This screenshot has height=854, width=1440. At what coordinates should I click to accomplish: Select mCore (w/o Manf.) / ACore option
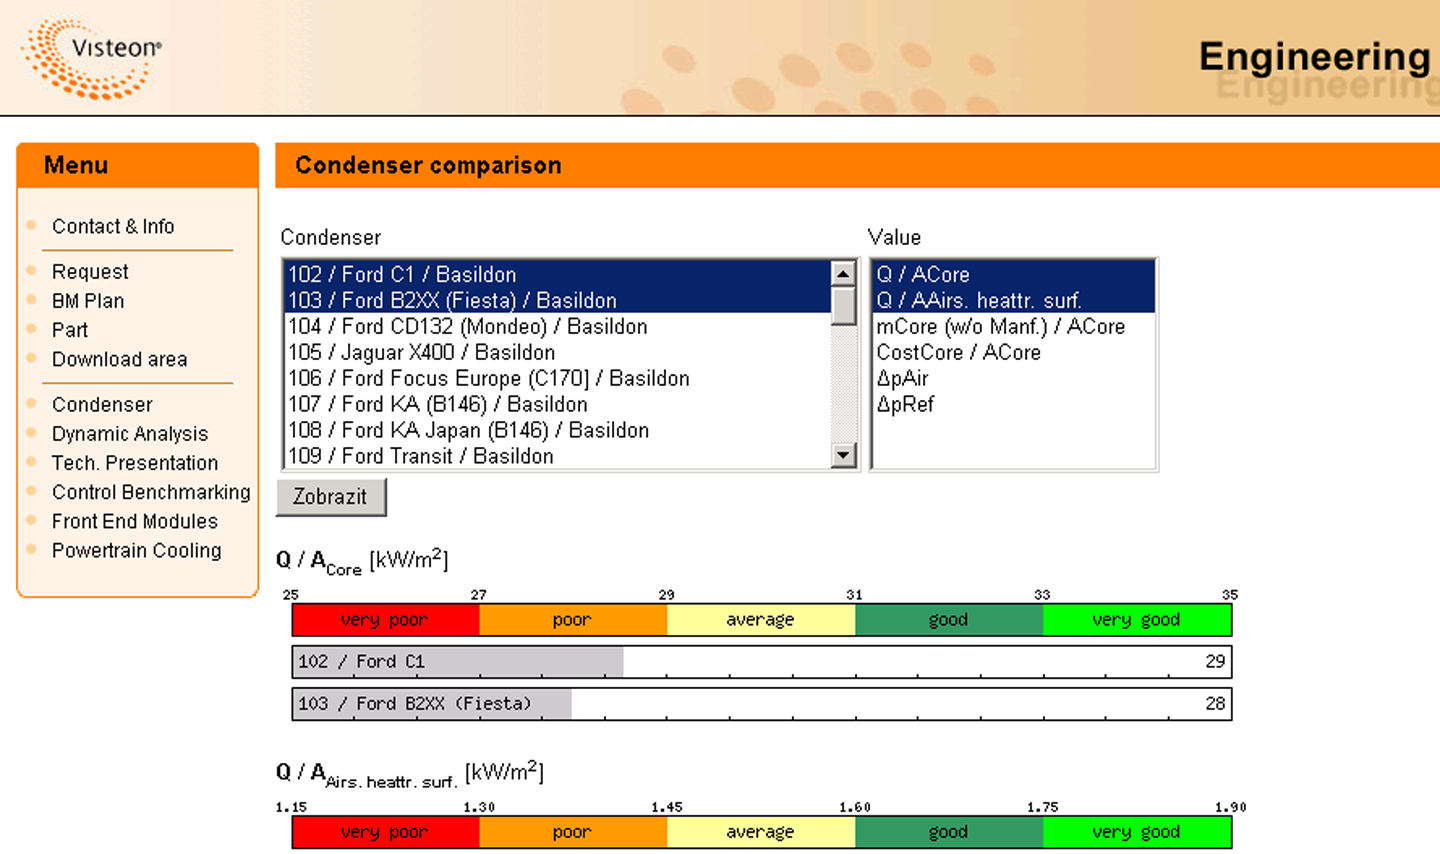(x=1014, y=326)
